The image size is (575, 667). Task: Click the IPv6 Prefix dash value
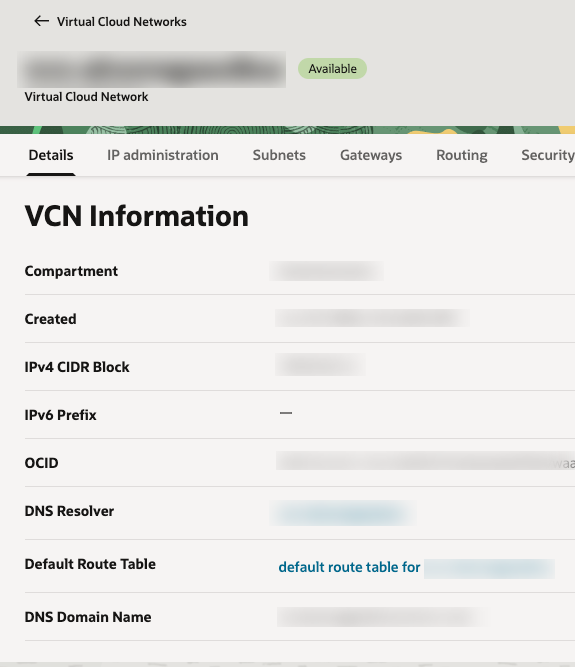[286, 413]
